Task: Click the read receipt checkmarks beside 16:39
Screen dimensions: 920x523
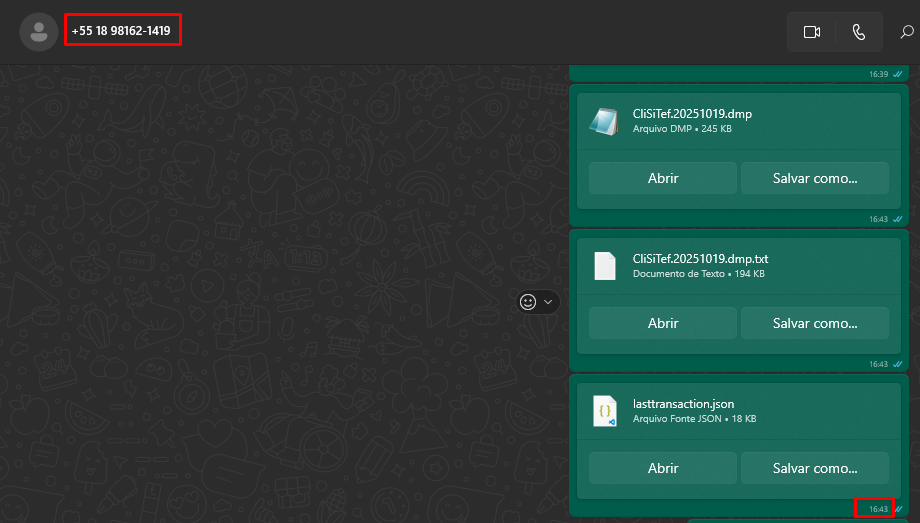Action: click(x=898, y=74)
